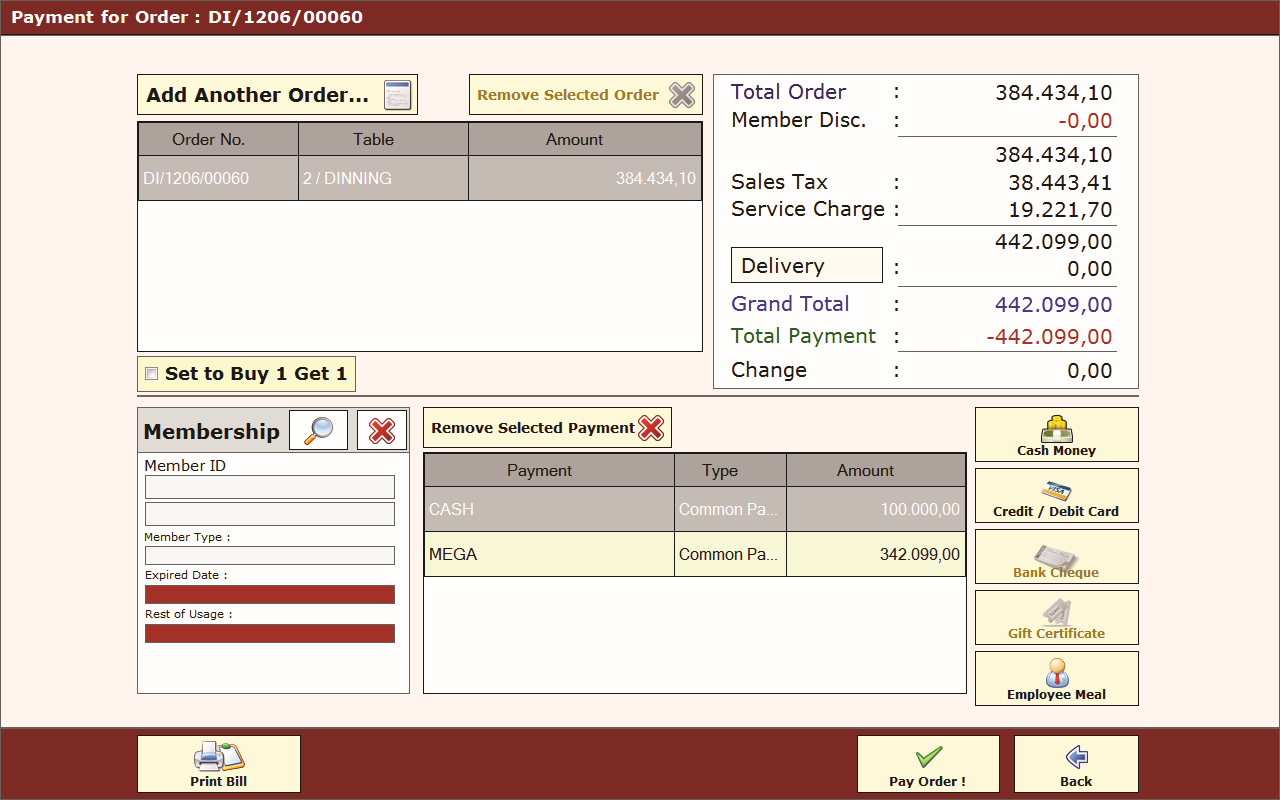Viewport: 1280px width, 800px height.
Task: Click the Type column header
Action: pos(730,470)
